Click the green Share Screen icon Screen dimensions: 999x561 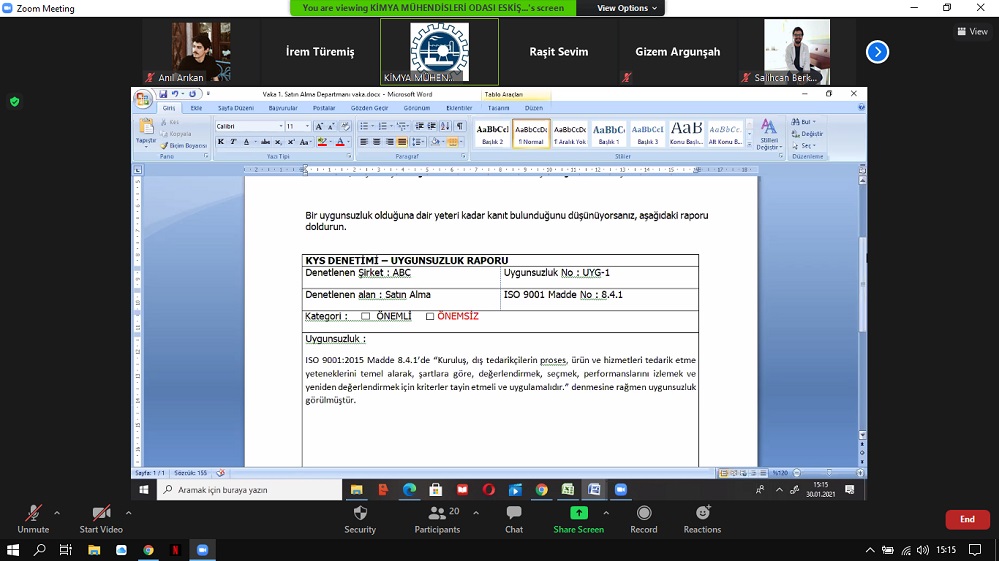[x=578, y=513]
